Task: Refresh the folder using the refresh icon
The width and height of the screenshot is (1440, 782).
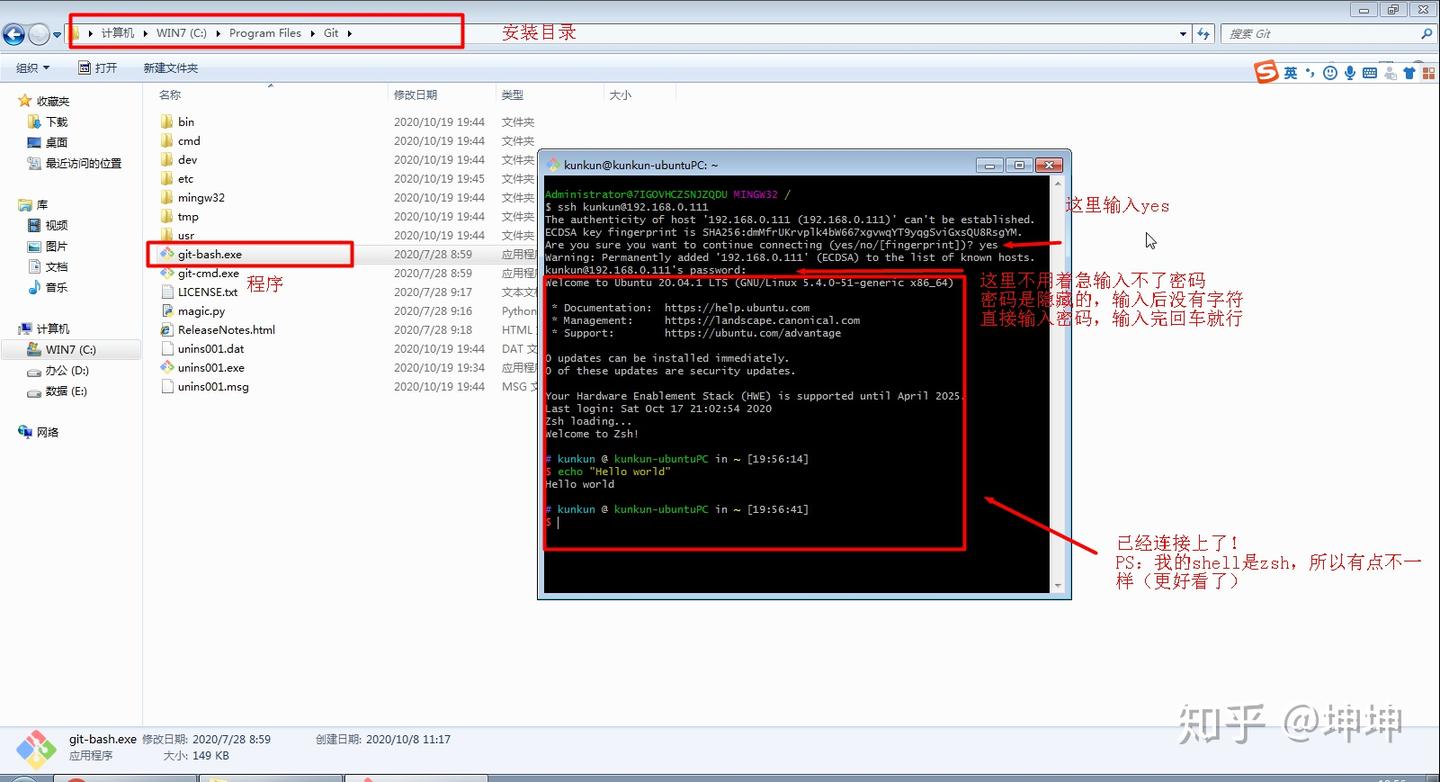Action: click(1204, 32)
